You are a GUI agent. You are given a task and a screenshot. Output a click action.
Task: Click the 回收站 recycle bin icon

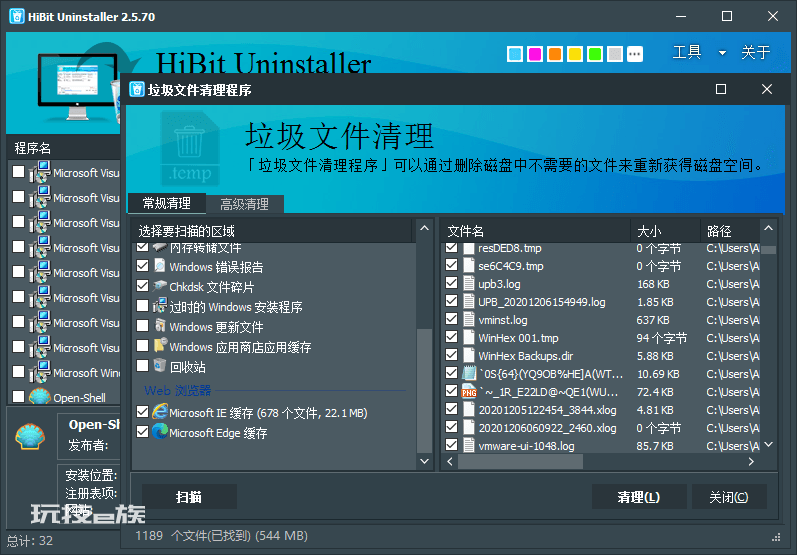160,366
